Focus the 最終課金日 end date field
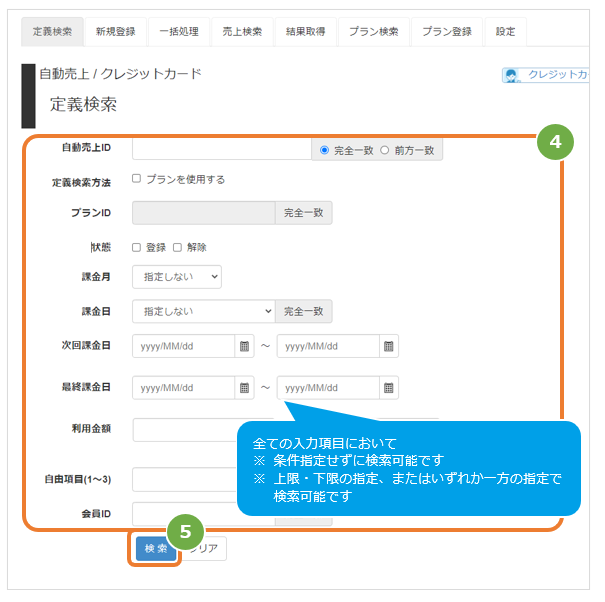 pyautogui.click(x=328, y=387)
